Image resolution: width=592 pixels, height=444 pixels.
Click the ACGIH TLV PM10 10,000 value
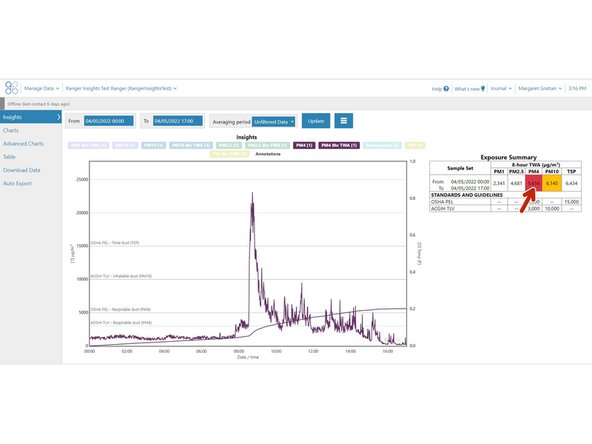(x=552, y=208)
